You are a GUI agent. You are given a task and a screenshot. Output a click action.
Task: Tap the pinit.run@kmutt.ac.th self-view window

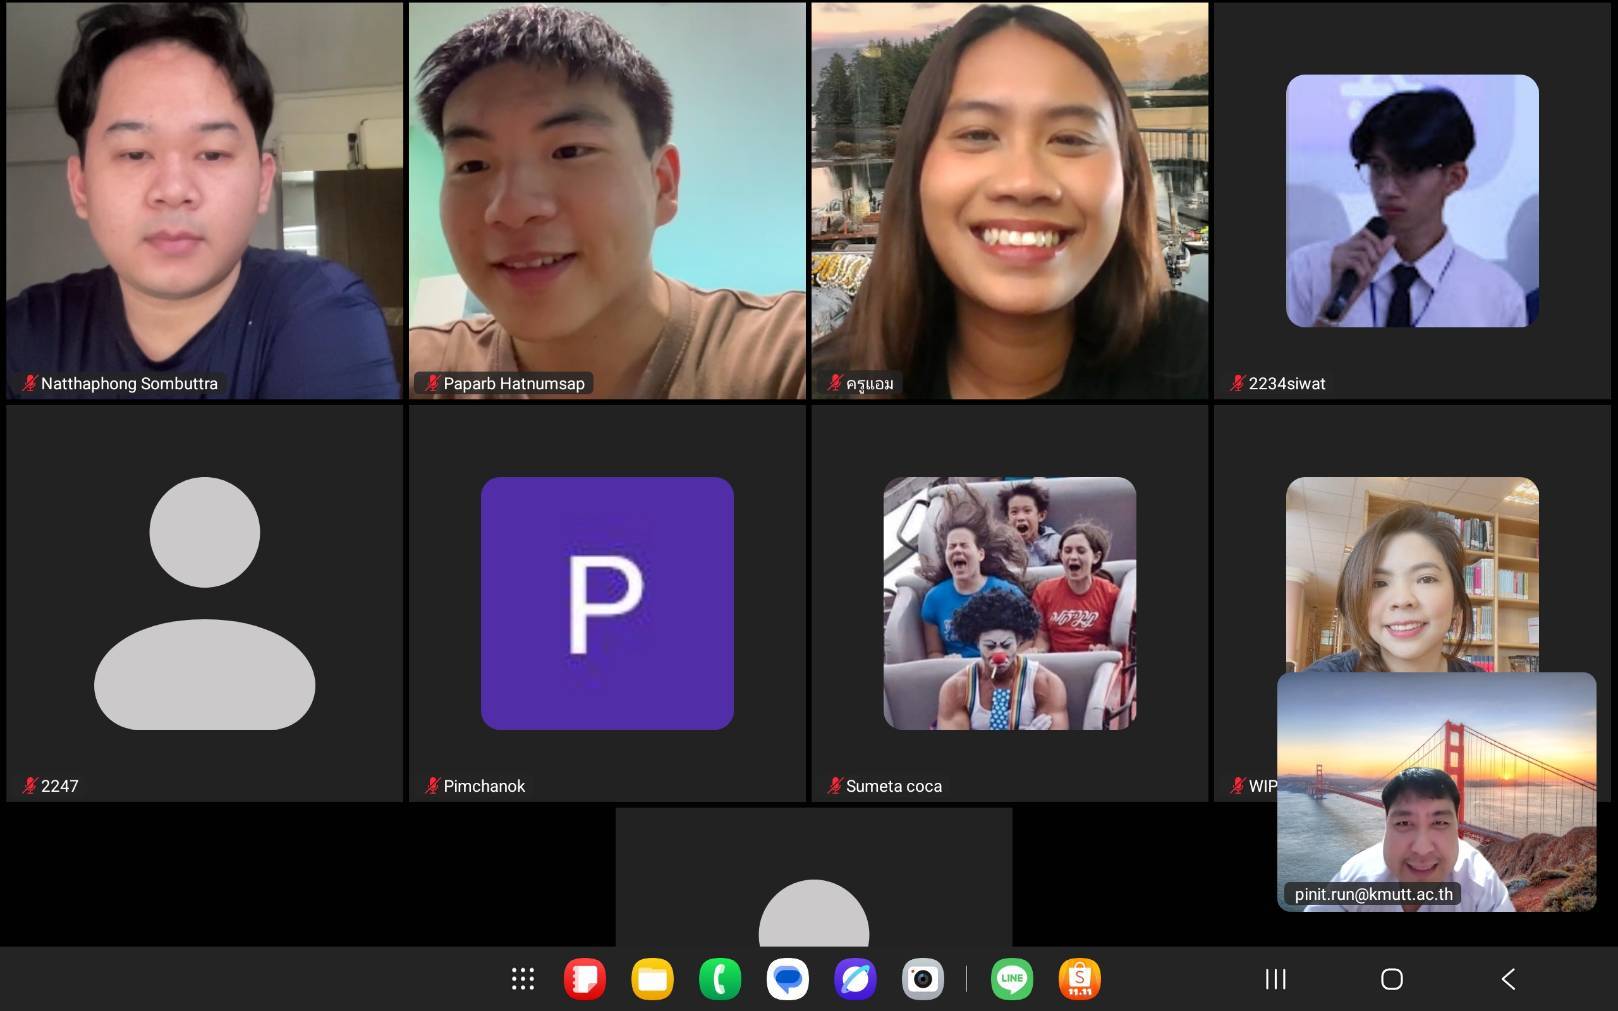click(x=1436, y=791)
